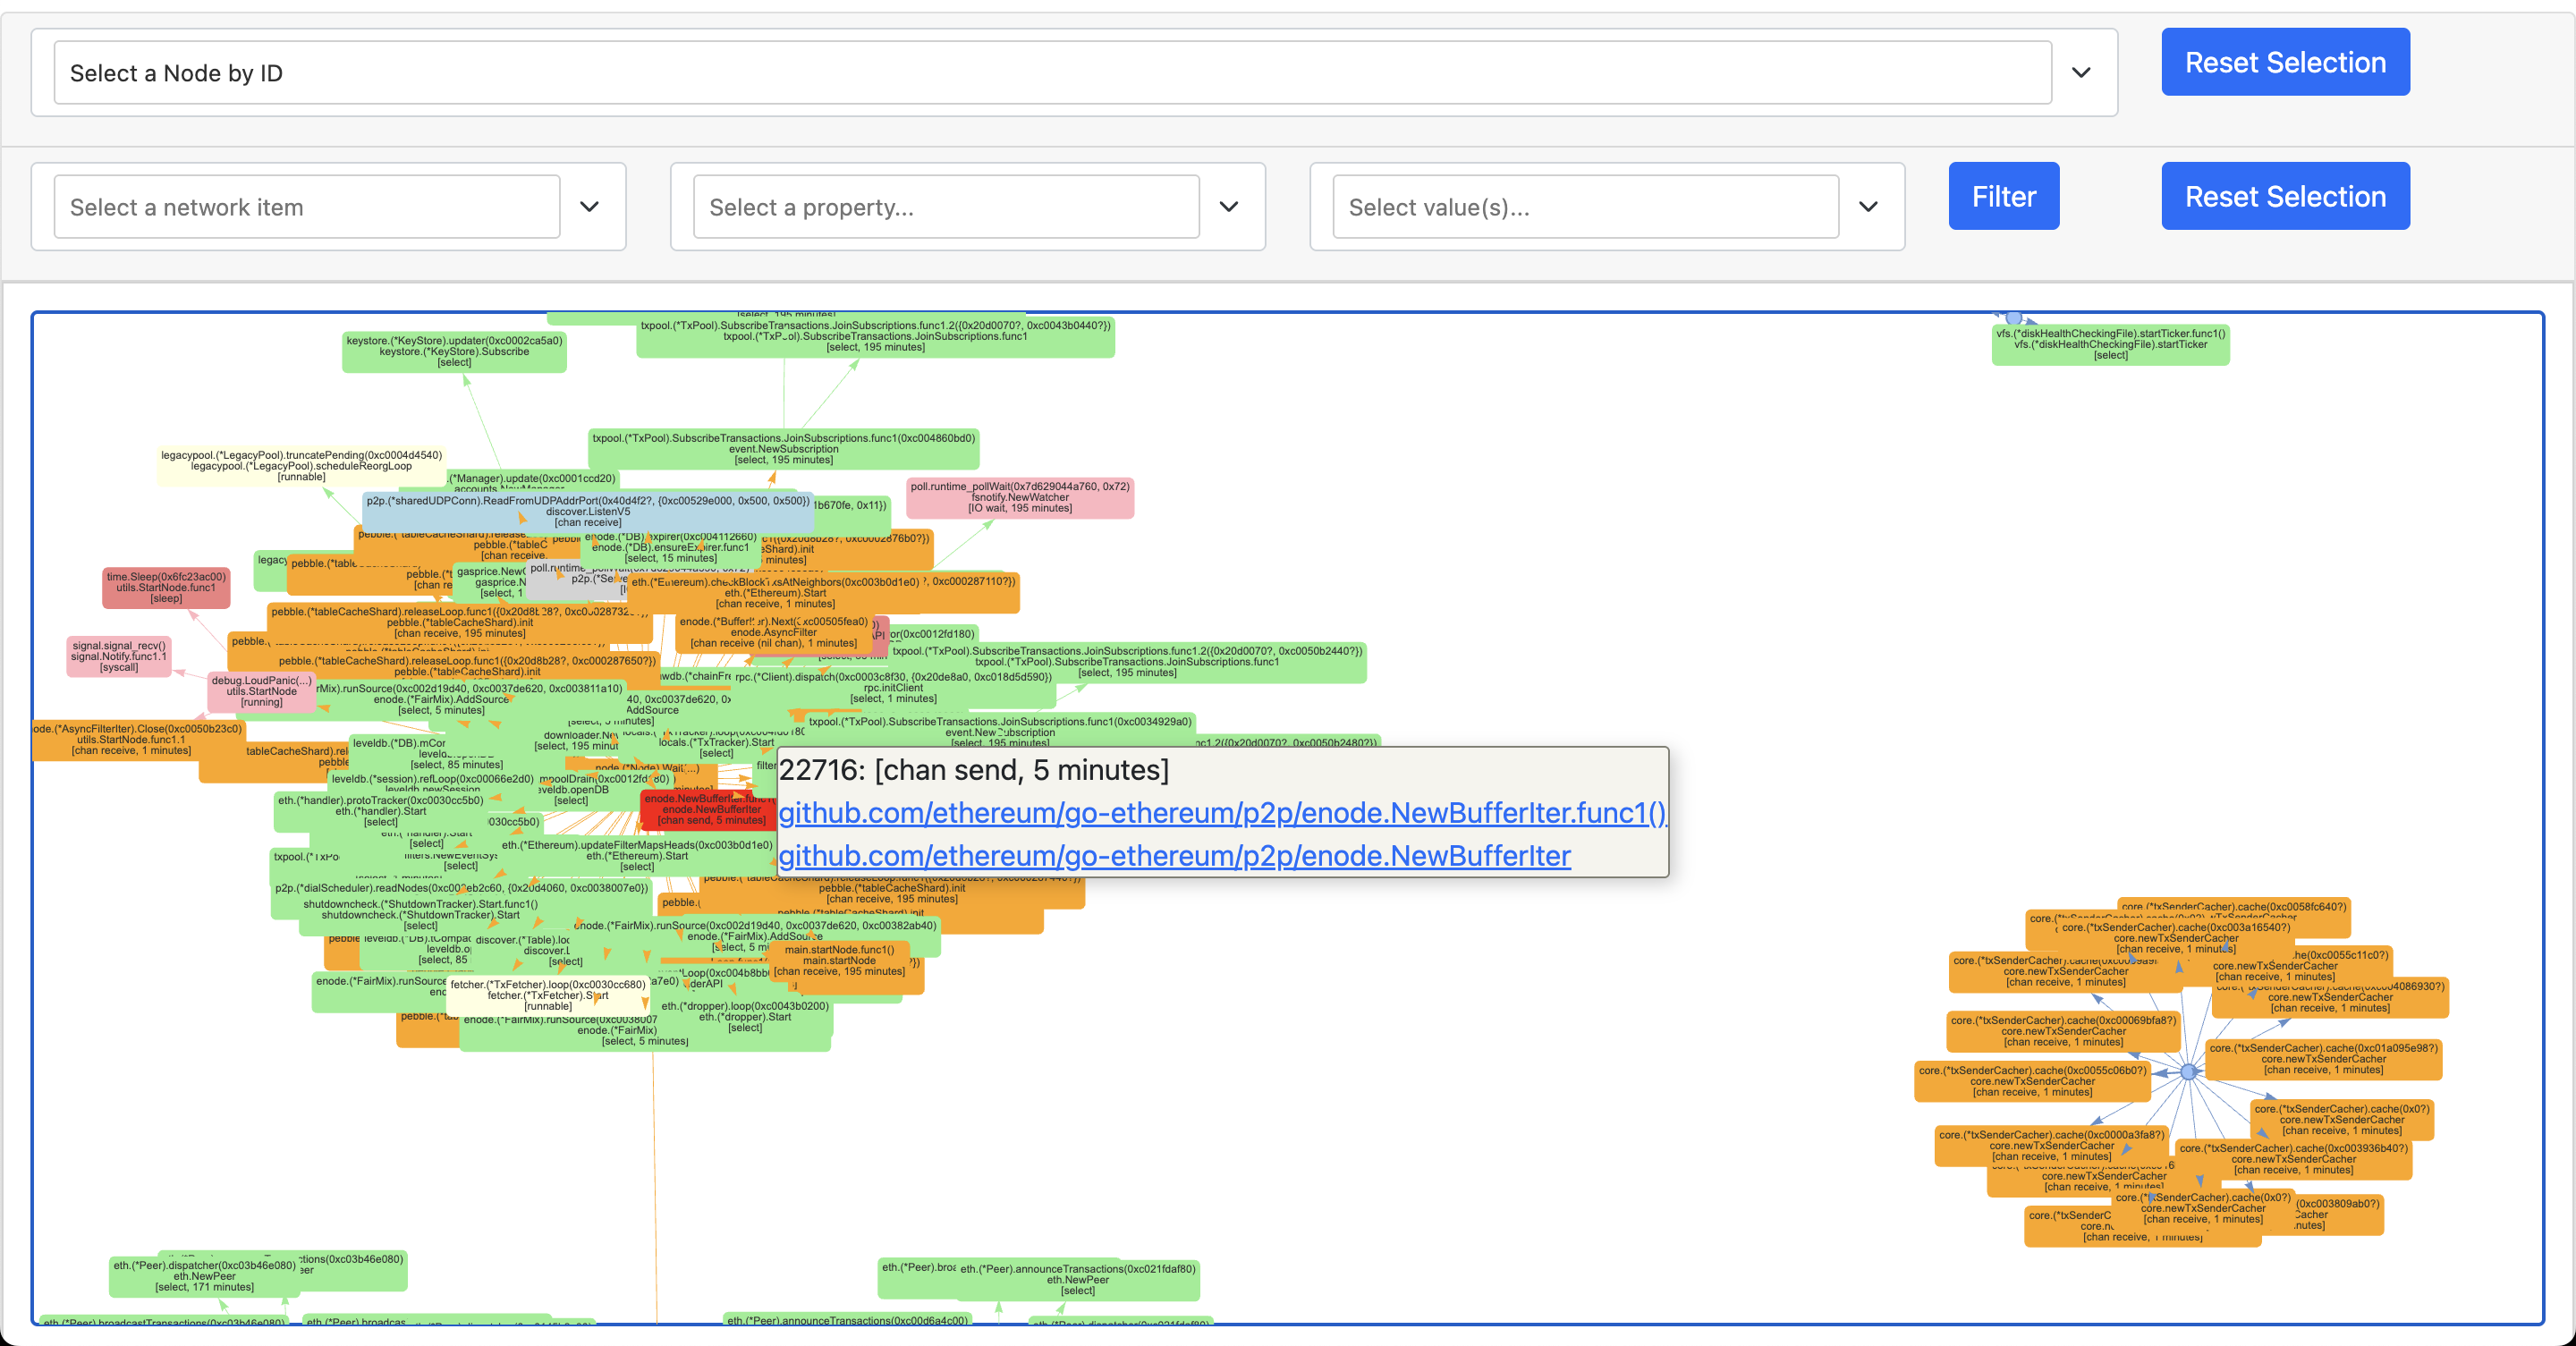Select the pink debug.LoudPanic running node
This screenshot has height=1346, width=2576.
coord(260,692)
